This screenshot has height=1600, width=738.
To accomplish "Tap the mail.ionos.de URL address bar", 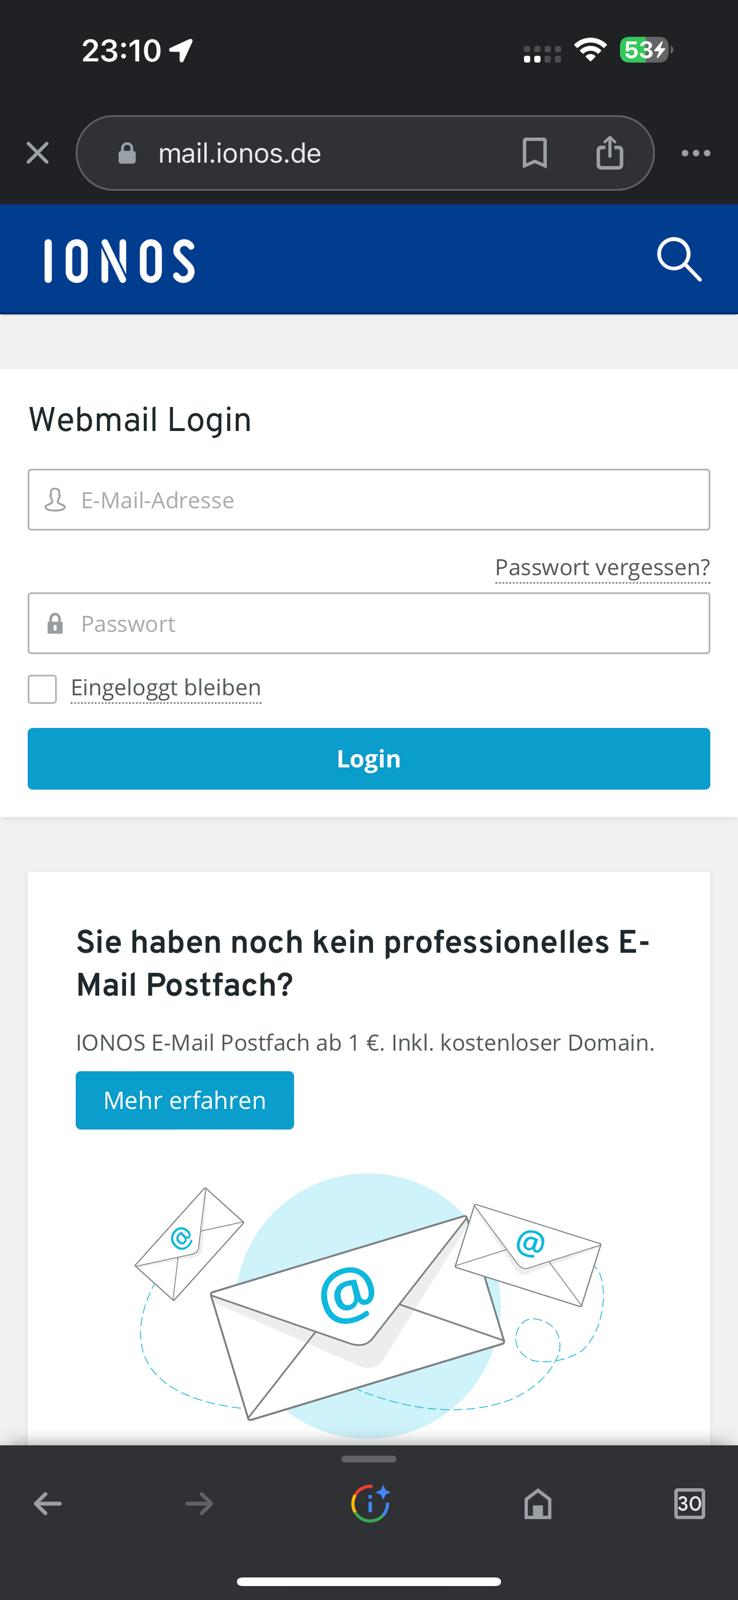I will (300, 153).
